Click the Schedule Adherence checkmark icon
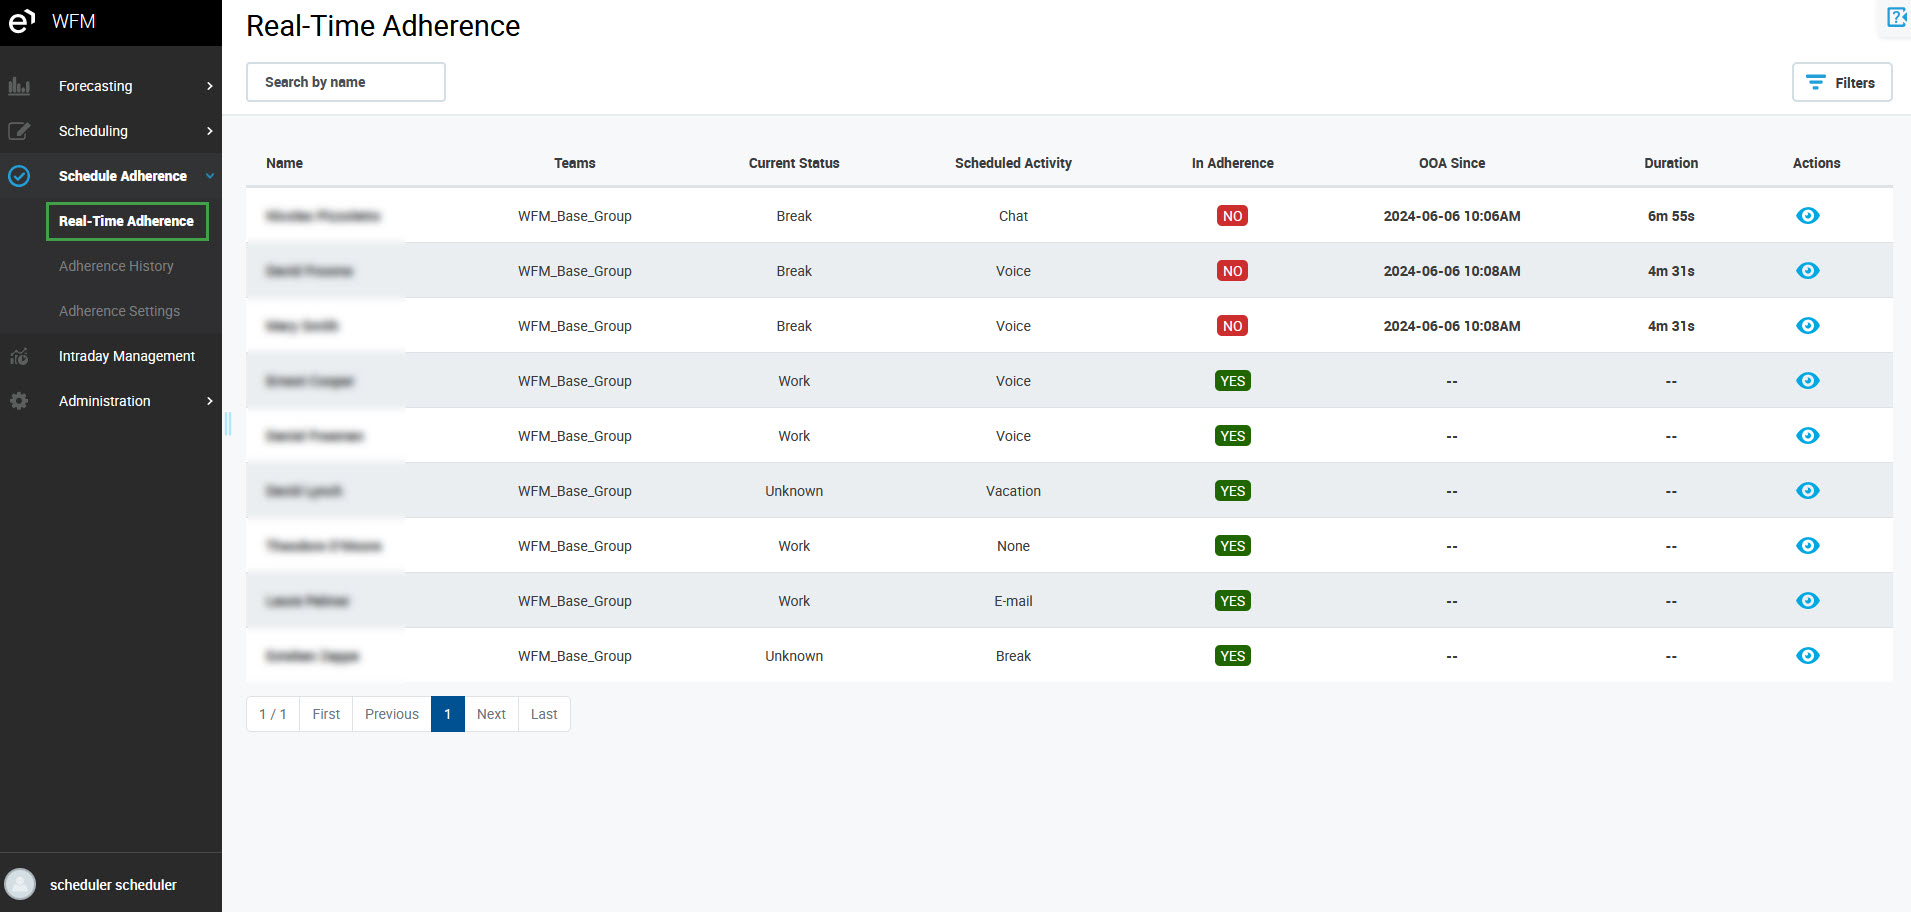Screen dimensions: 1911x912 [19, 176]
